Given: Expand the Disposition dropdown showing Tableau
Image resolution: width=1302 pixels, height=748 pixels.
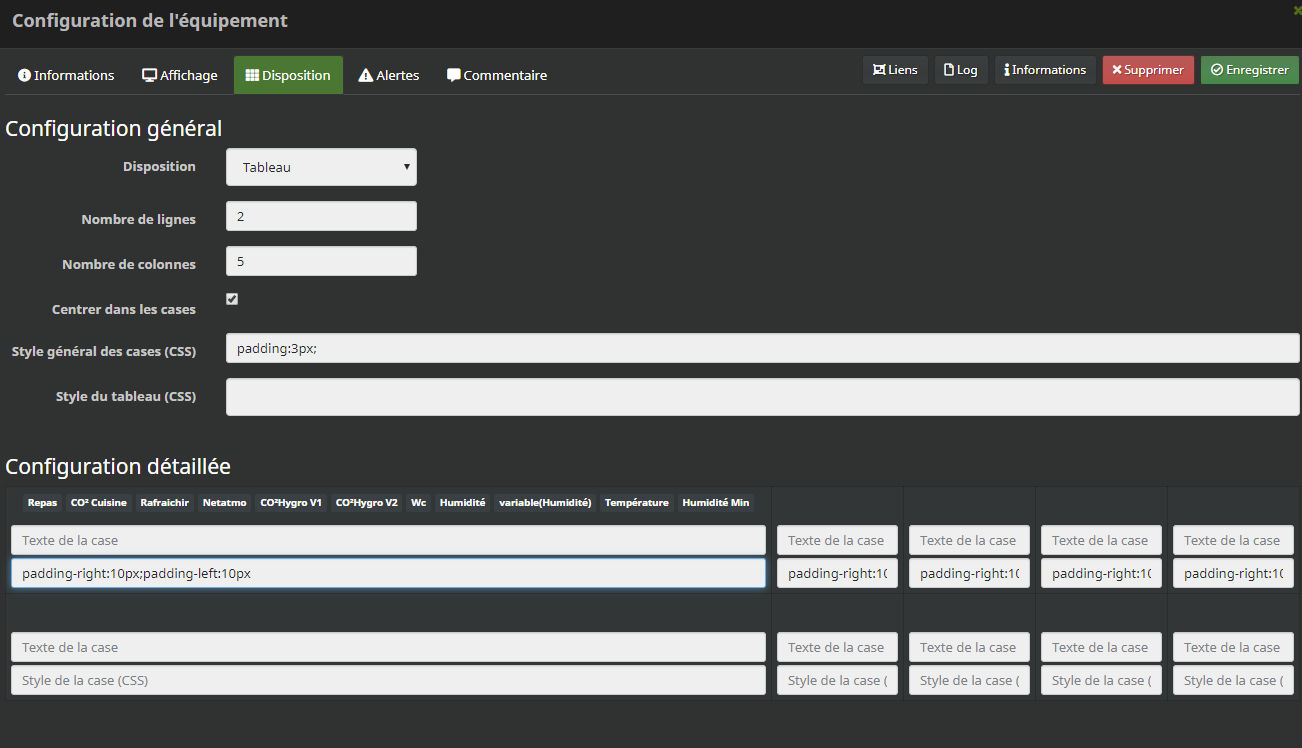Looking at the screenshot, I should [x=321, y=167].
